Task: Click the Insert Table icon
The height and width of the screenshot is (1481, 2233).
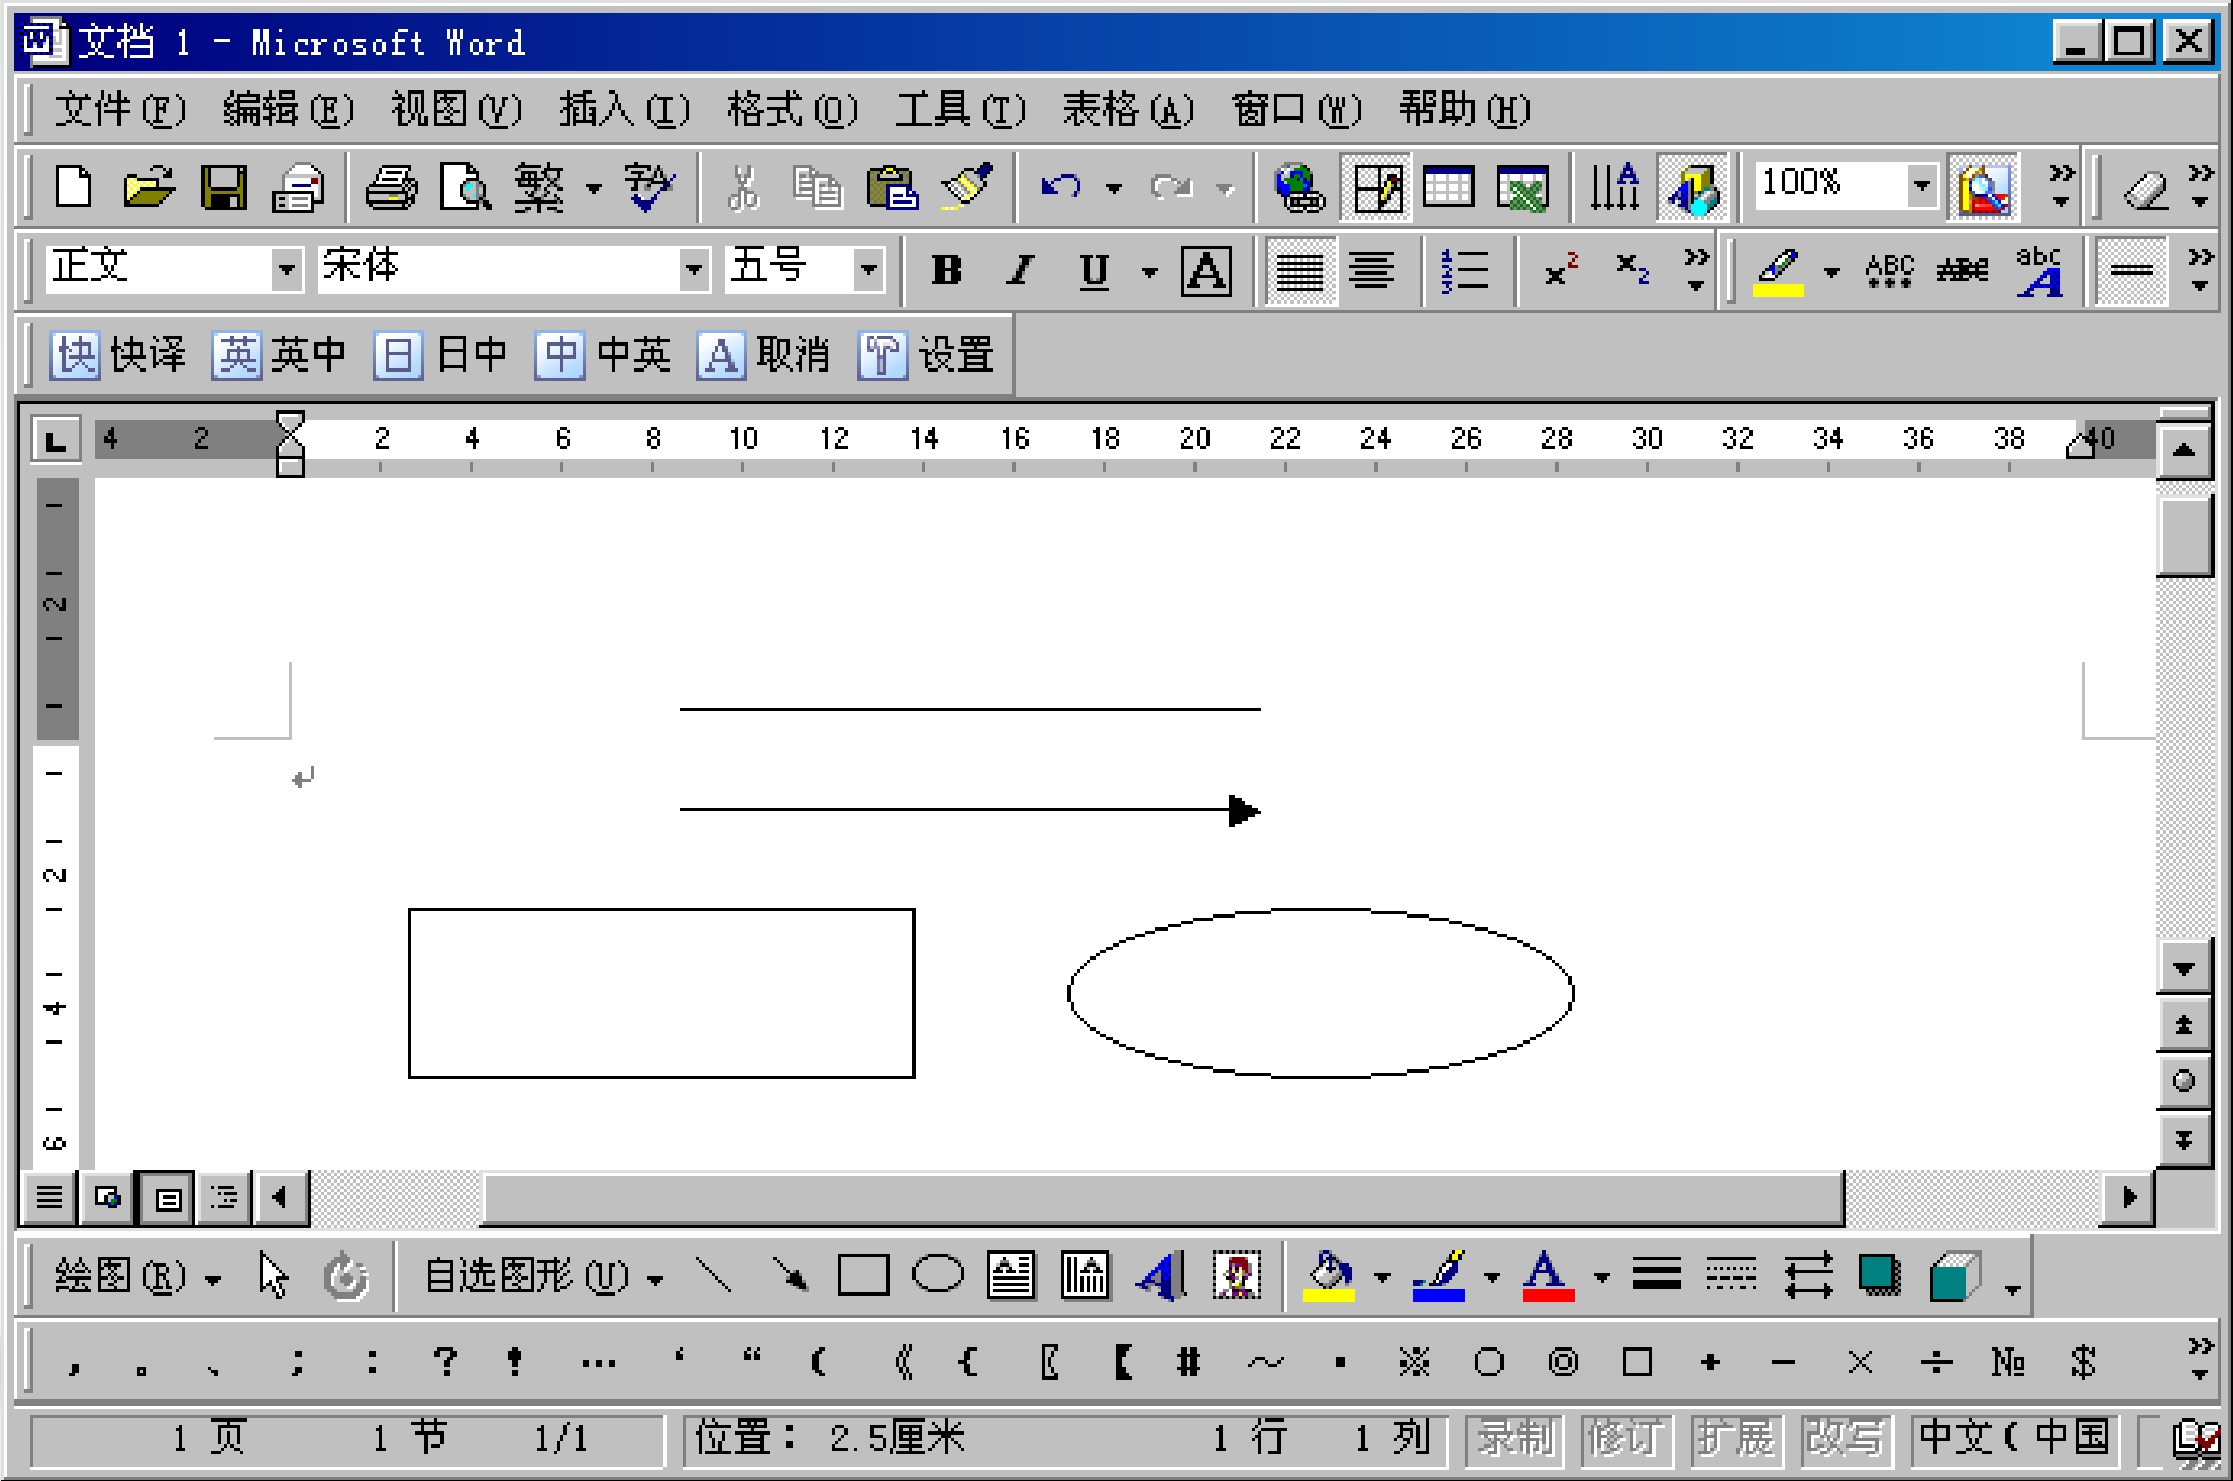Action: 1448,187
